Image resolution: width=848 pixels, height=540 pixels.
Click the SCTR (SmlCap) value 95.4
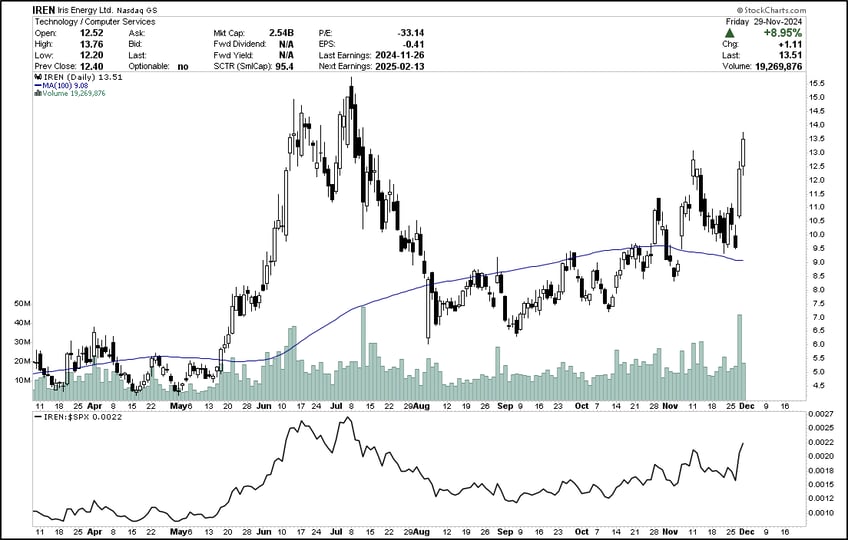pos(284,66)
